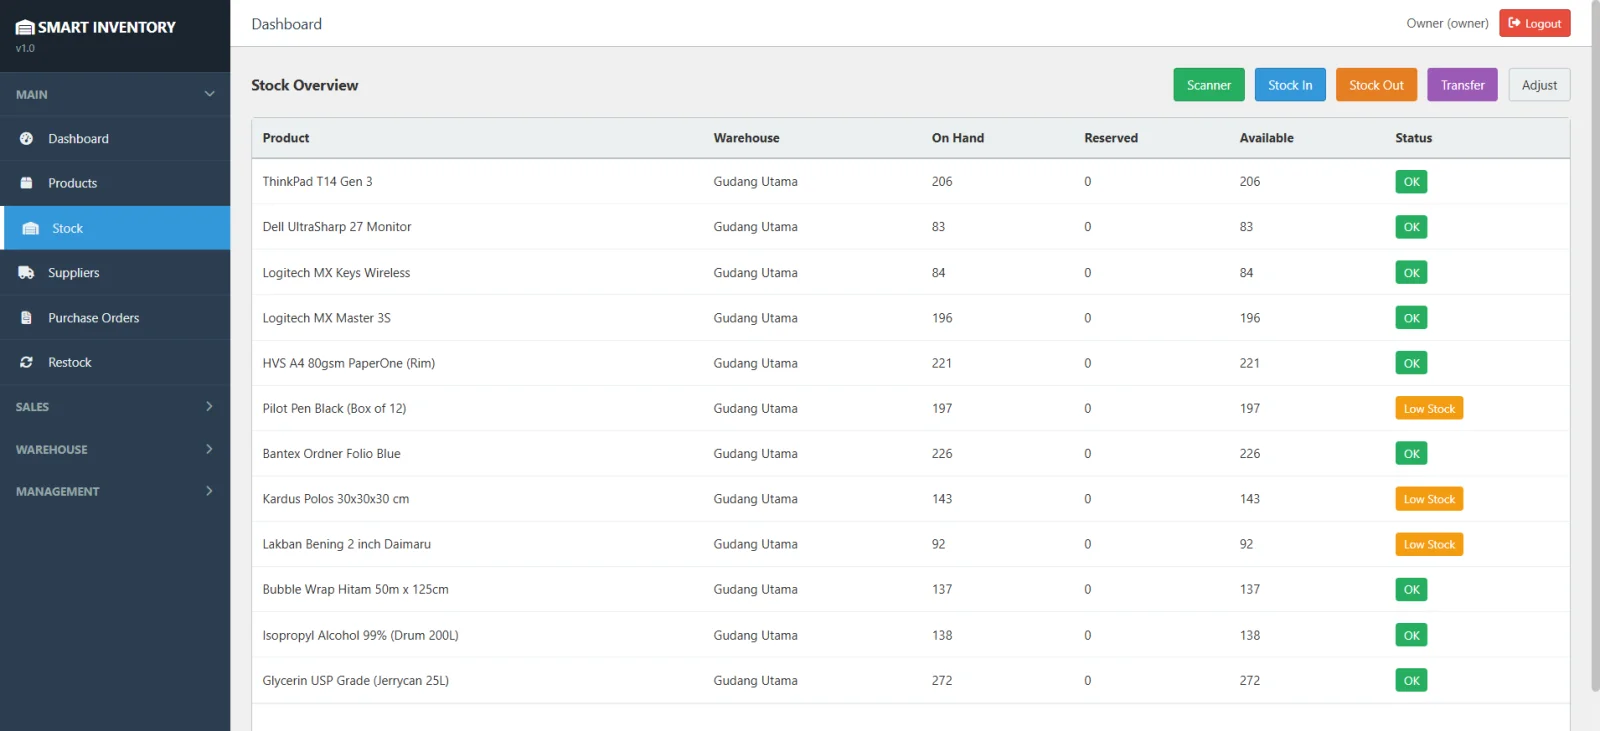Collapse the MAIN sidebar section

pos(209,94)
